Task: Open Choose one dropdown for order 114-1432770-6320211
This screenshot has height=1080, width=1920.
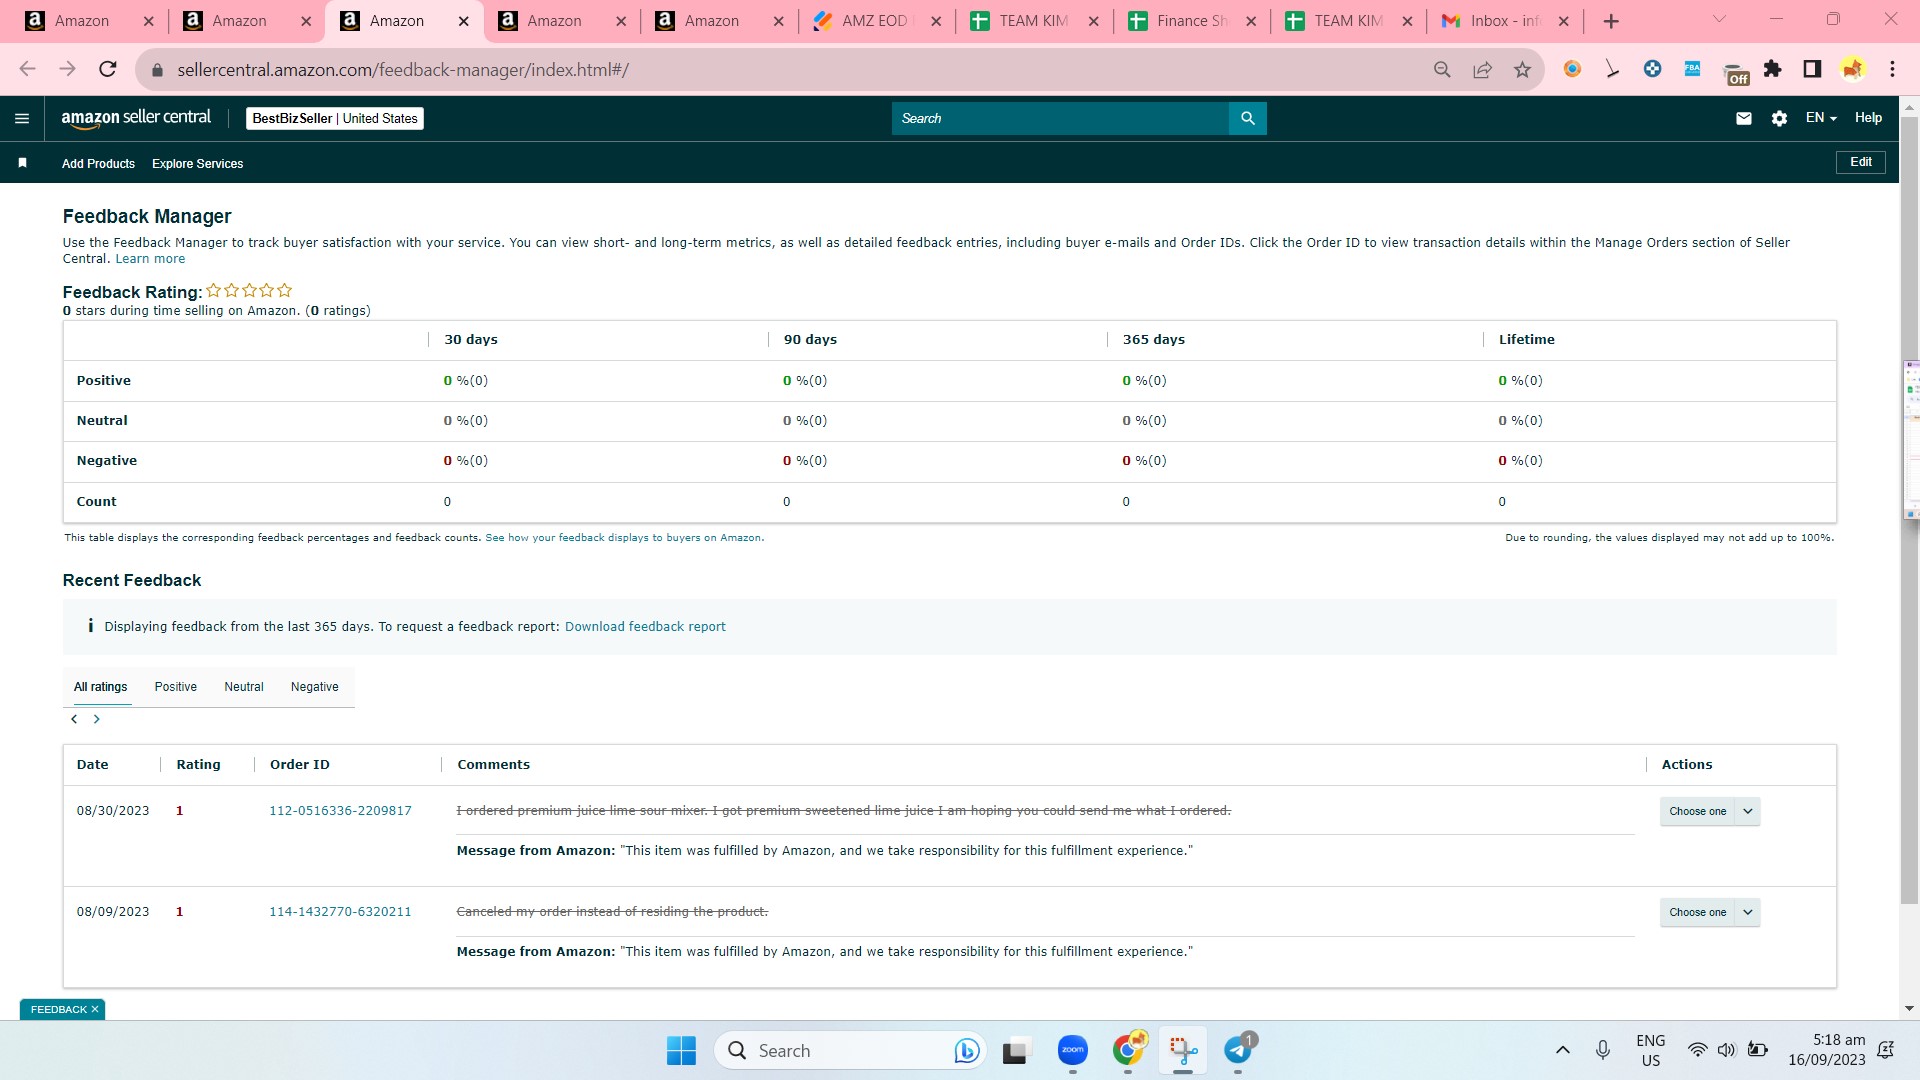Action: click(1709, 912)
